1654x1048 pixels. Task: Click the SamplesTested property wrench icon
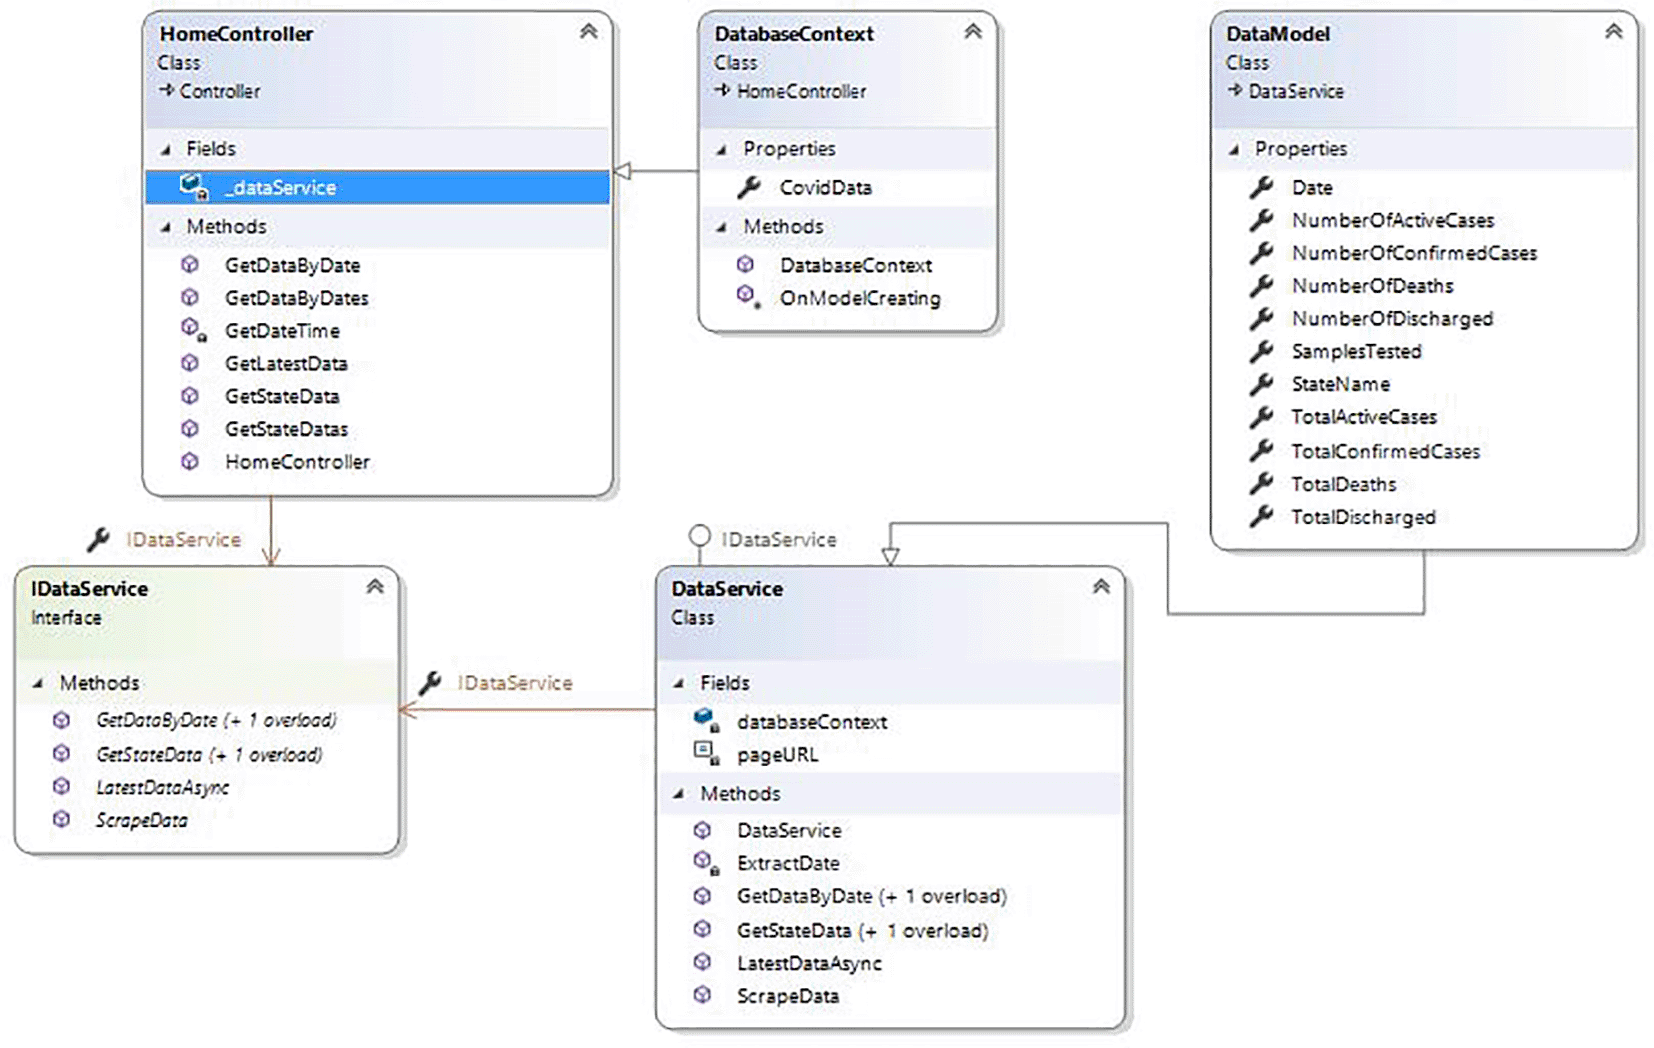1262,350
